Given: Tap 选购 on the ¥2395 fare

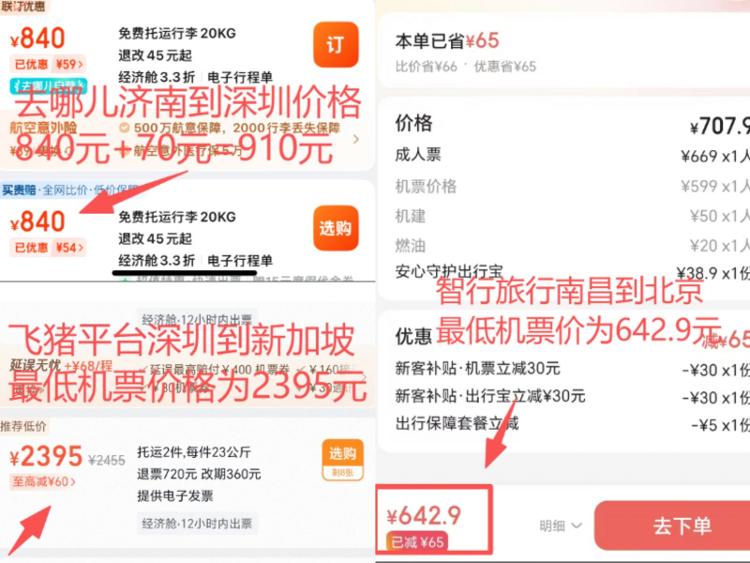Looking at the screenshot, I should 342,459.
